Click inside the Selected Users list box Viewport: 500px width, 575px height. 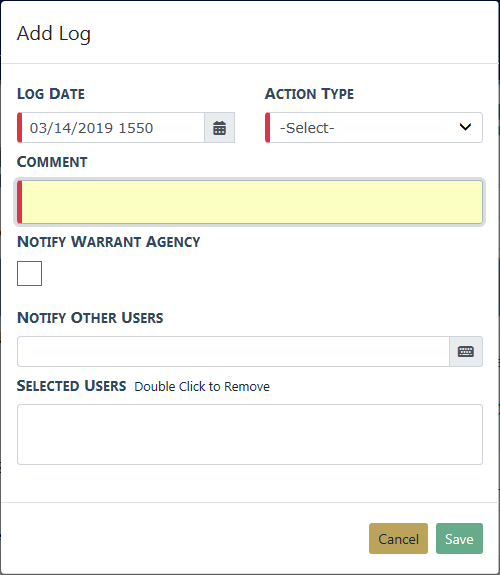click(x=250, y=435)
